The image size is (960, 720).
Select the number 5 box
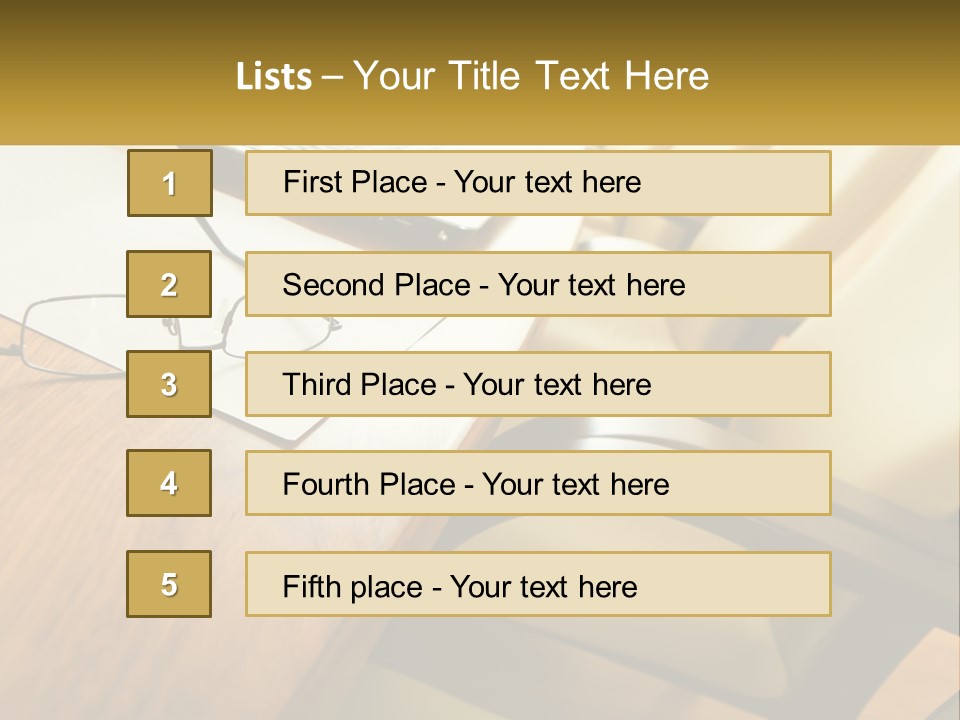point(169,584)
